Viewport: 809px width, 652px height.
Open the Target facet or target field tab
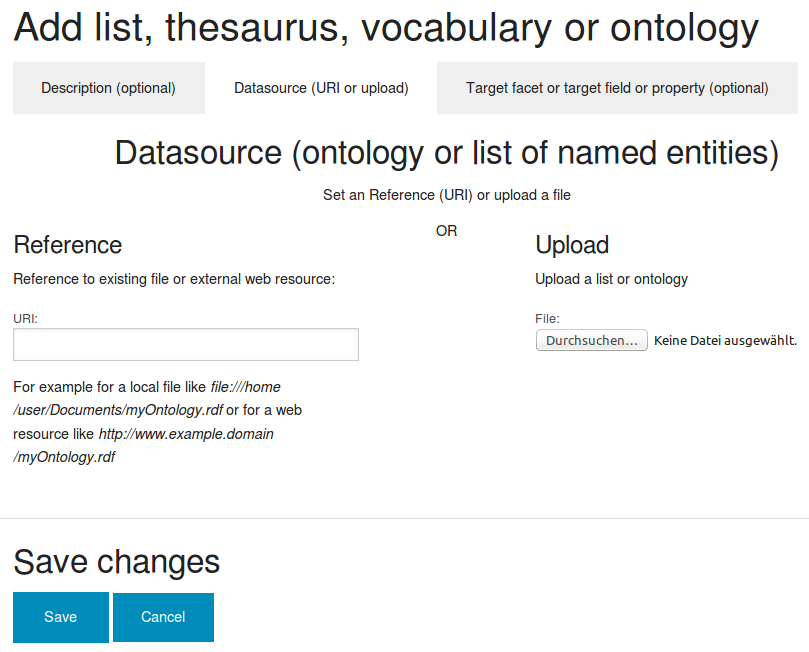(617, 88)
